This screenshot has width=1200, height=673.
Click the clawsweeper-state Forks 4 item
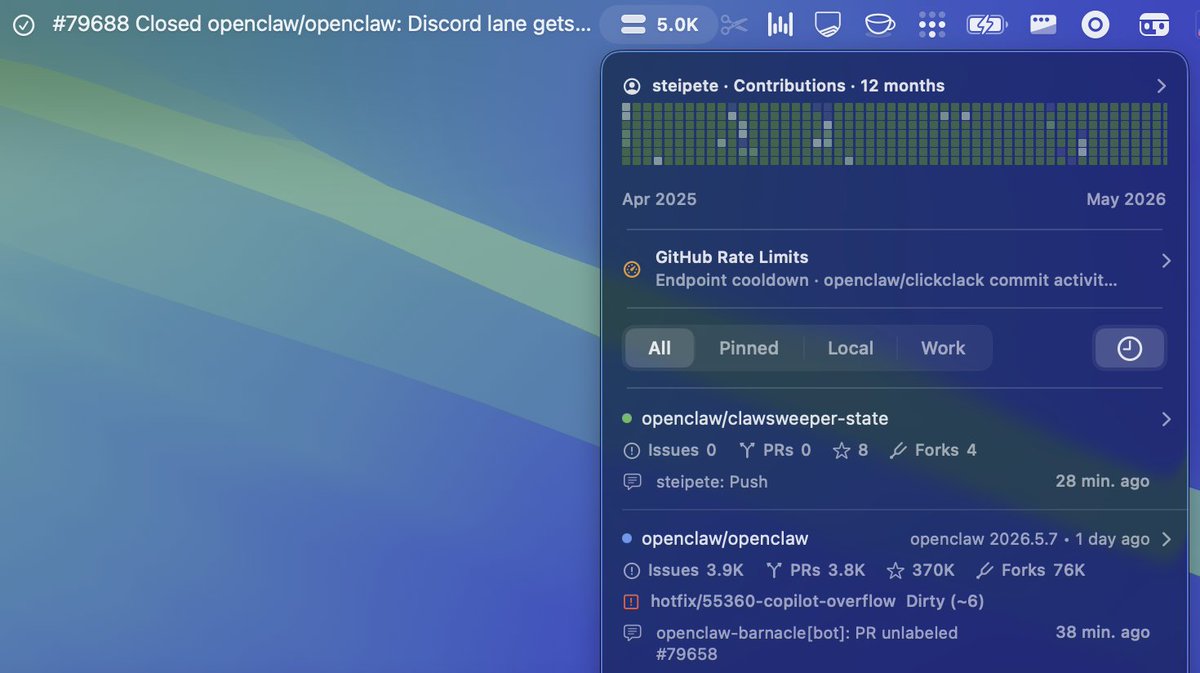(933, 450)
